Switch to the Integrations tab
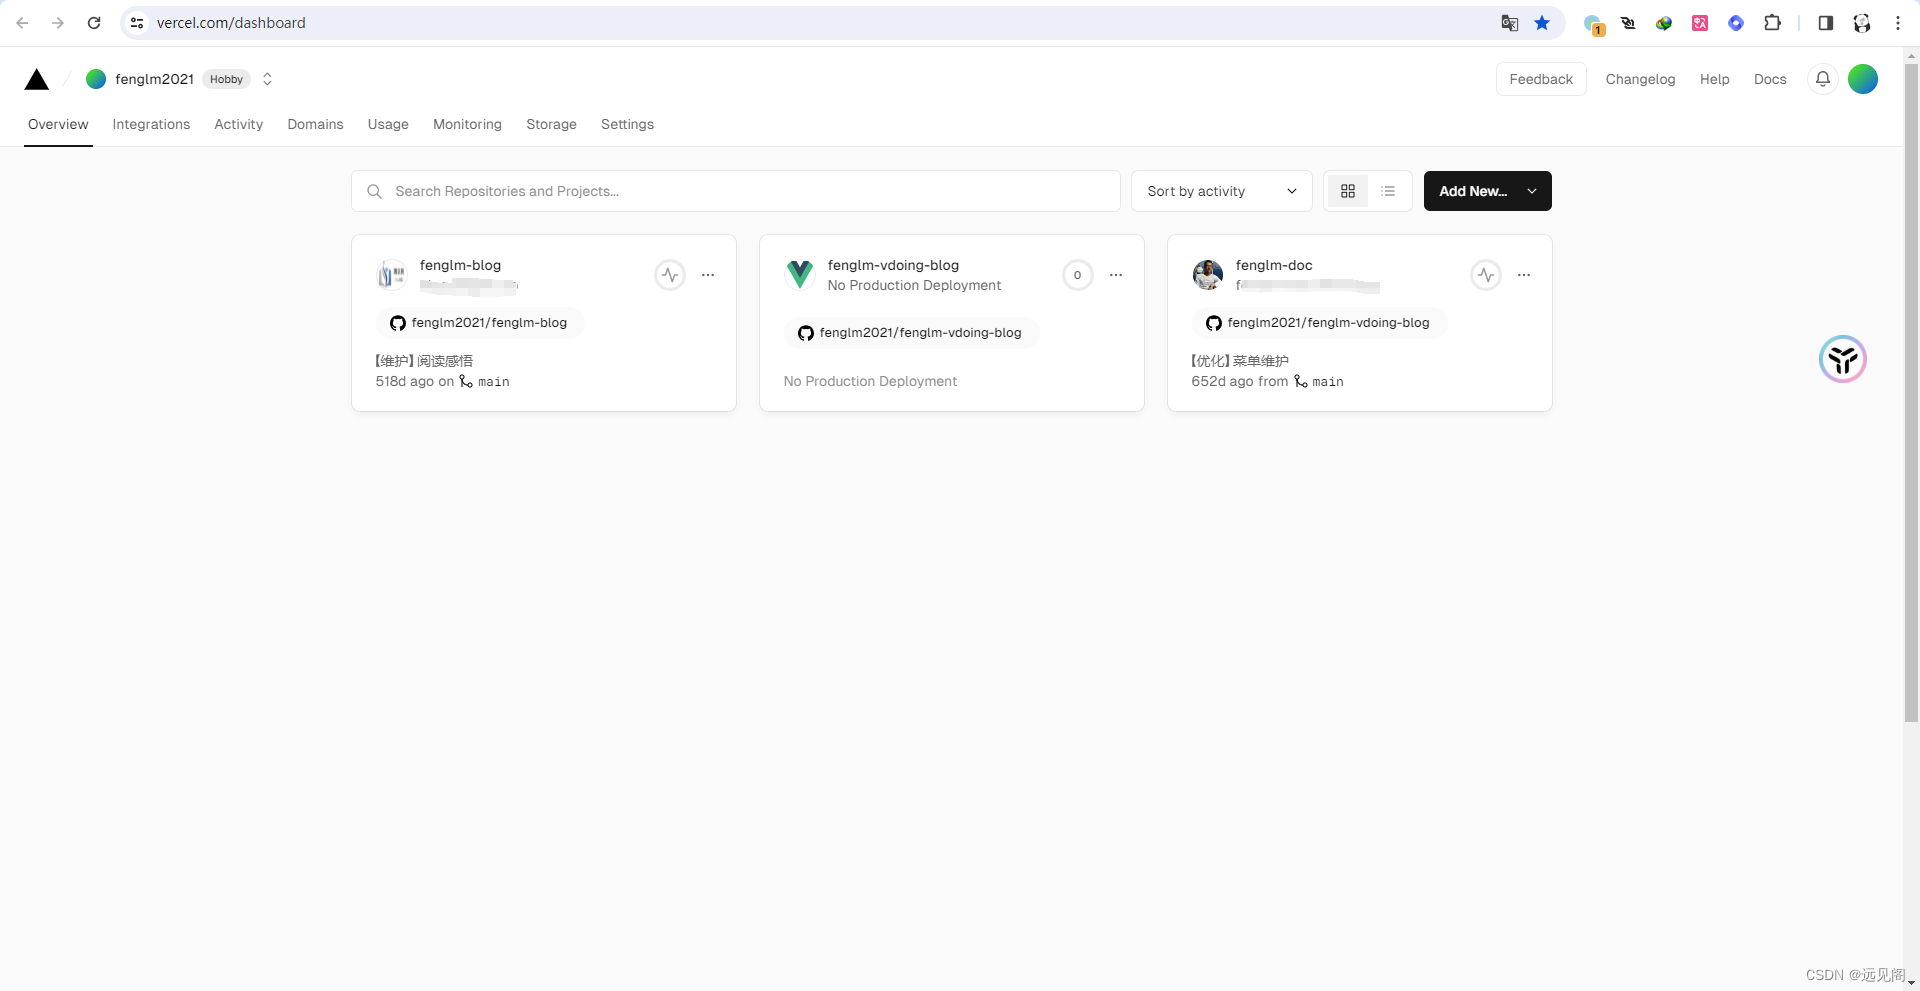Viewport: 1920px width, 991px height. pos(151,124)
